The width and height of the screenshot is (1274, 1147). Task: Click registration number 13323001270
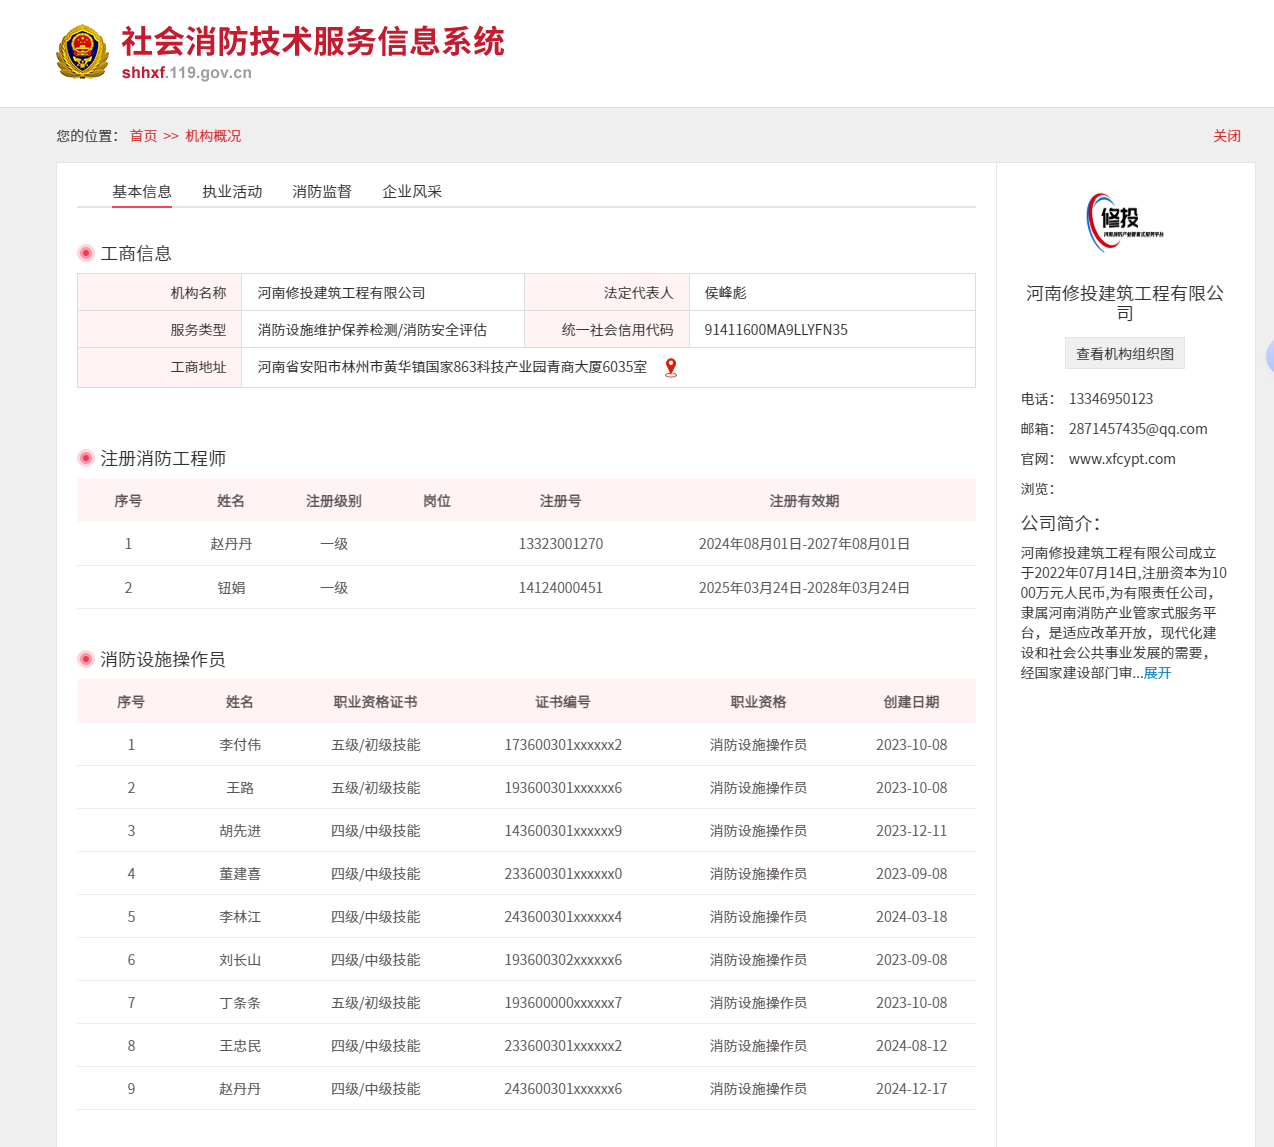561,544
